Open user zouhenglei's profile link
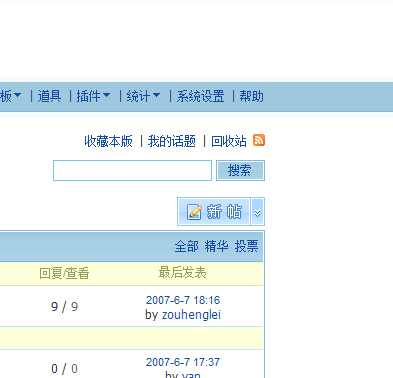 point(191,315)
